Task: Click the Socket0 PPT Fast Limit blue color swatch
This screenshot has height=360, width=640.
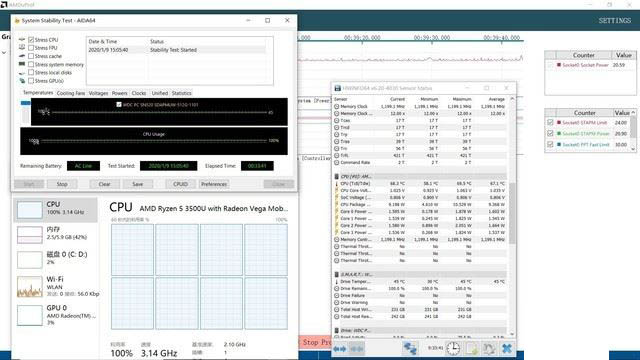Action: pos(559,144)
